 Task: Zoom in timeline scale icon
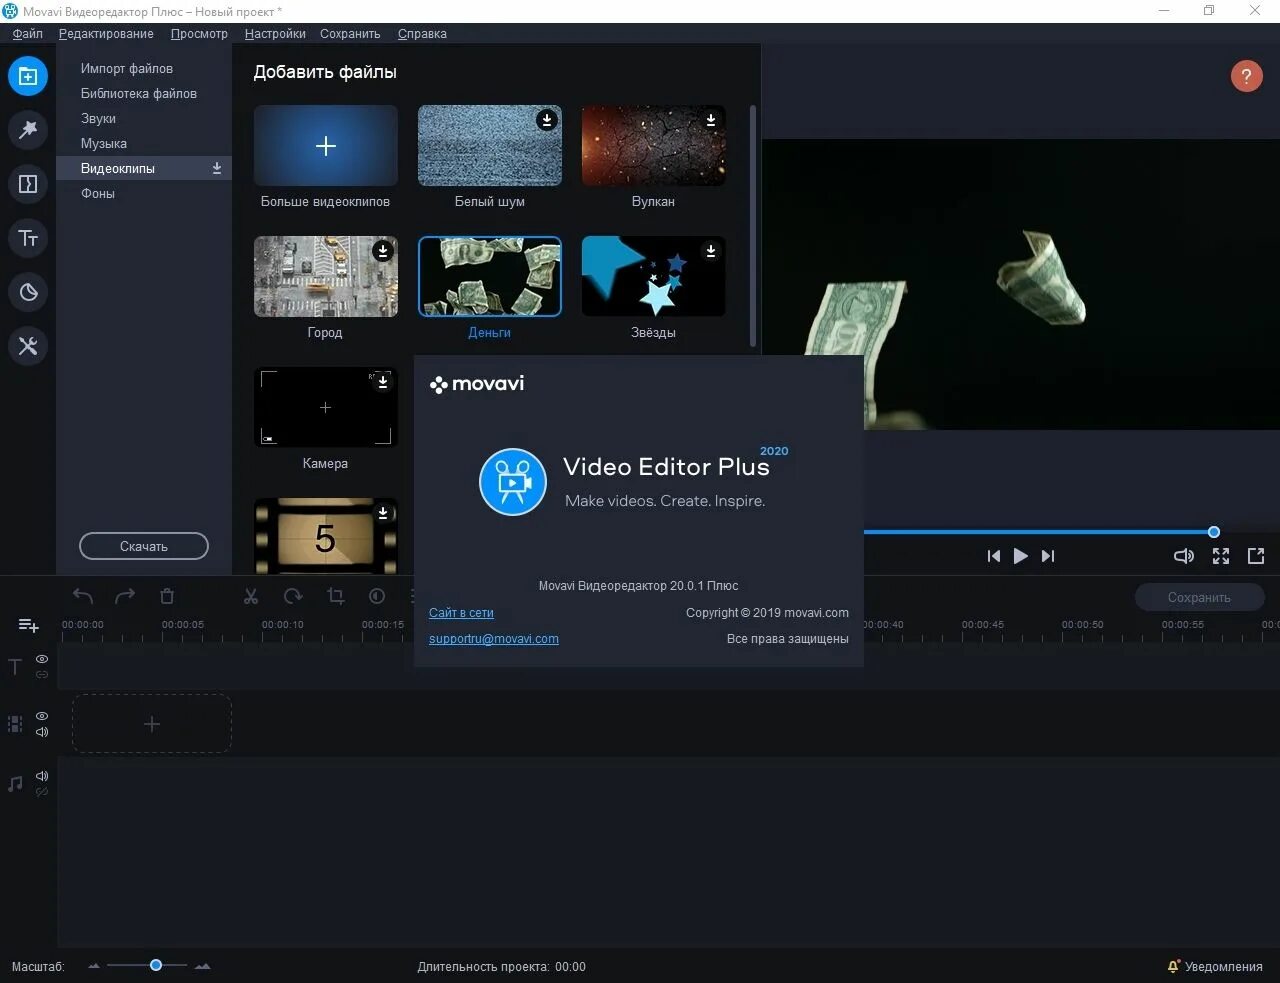pyautogui.click(x=203, y=966)
